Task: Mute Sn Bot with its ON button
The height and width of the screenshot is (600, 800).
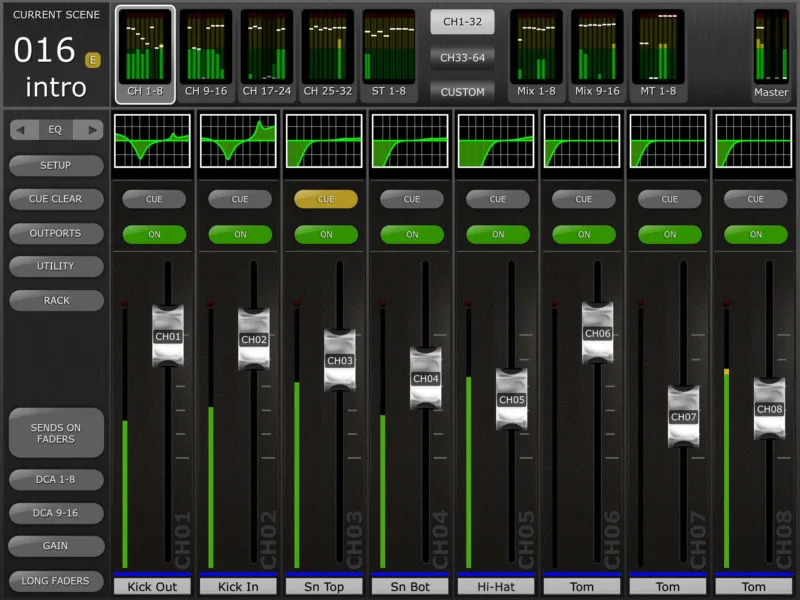Action: pos(412,234)
